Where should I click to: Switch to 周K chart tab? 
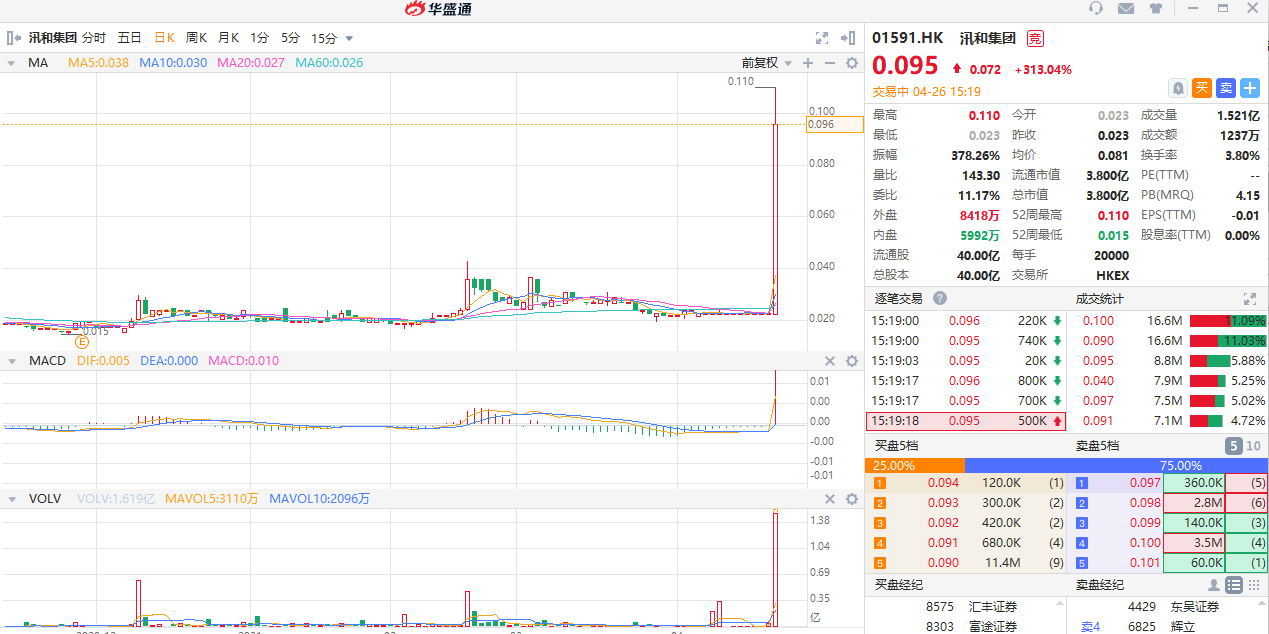click(x=196, y=38)
